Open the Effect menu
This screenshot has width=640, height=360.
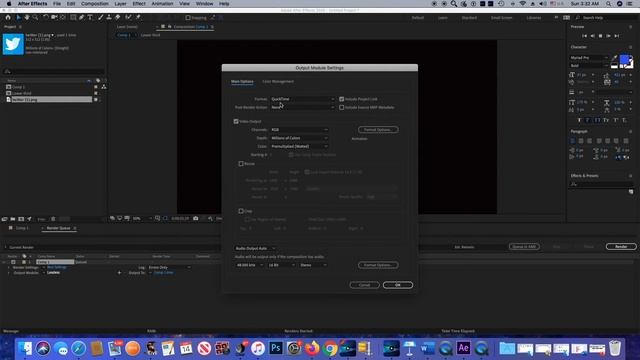139,4
